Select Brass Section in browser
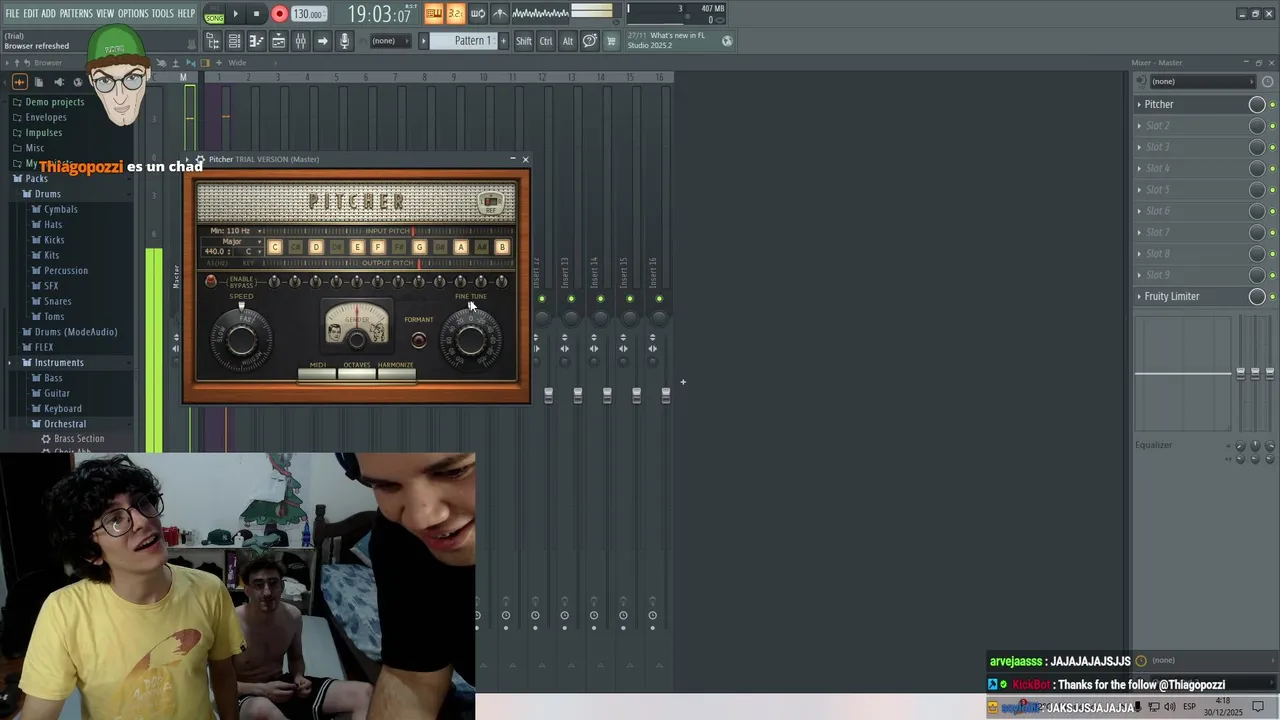1280x720 pixels. [x=79, y=439]
